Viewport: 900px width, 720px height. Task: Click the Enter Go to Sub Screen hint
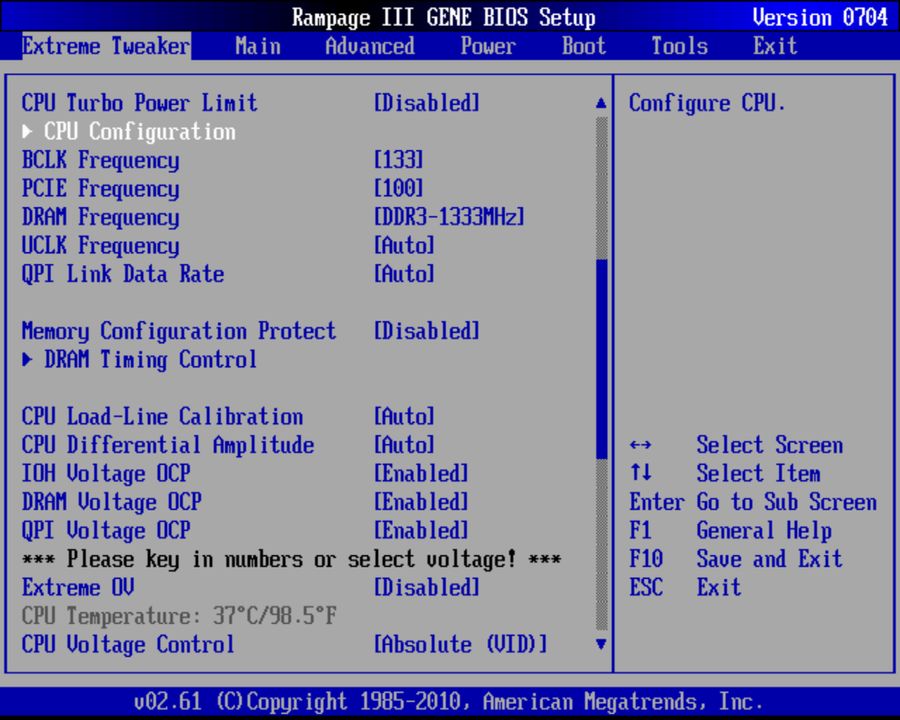pos(753,502)
